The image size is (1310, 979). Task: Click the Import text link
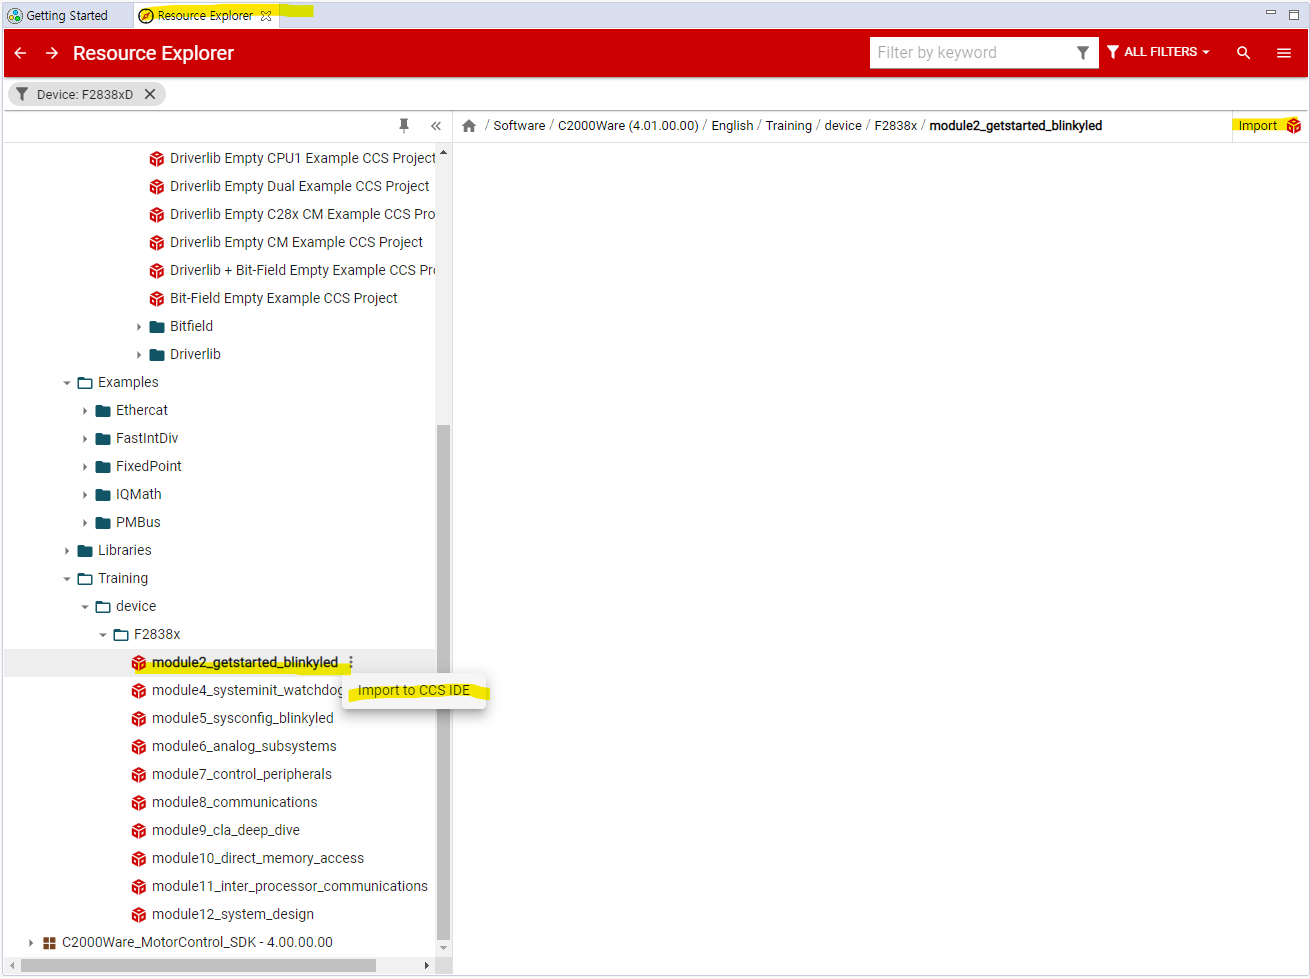(1257, 126)
